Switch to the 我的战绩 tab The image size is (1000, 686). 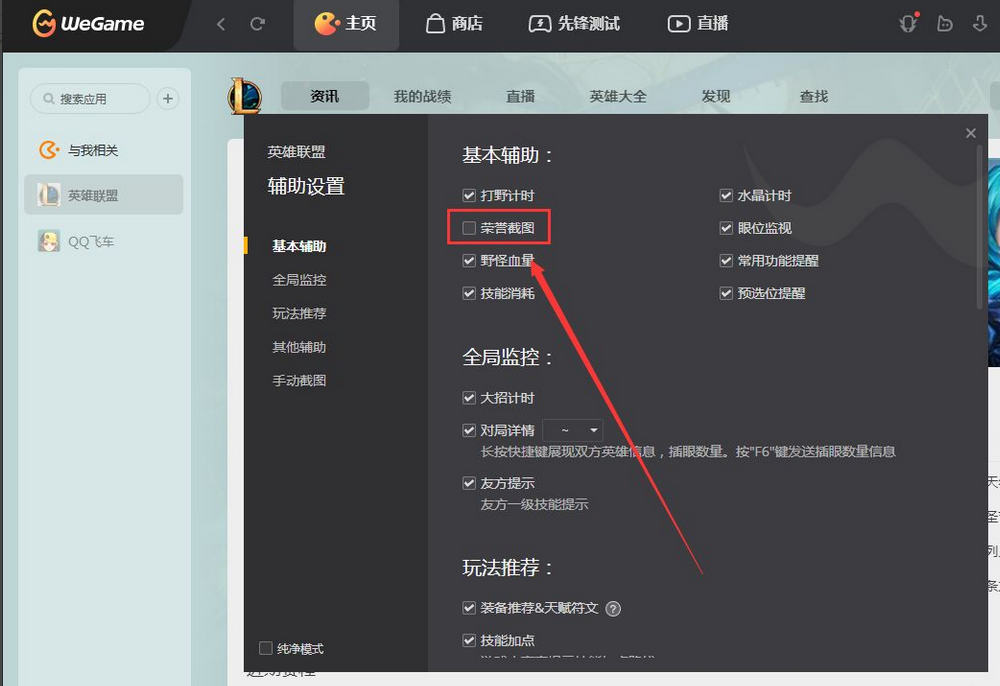click(422, 96)
